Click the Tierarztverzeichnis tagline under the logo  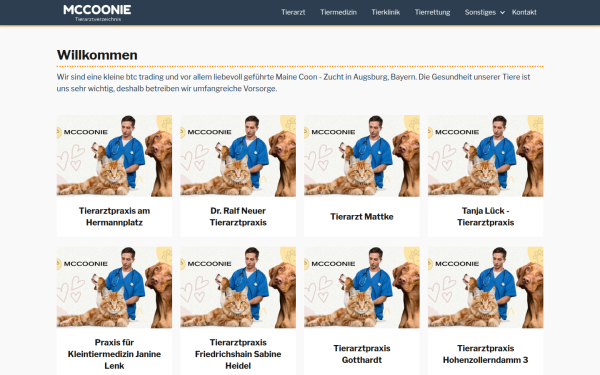[x=98, y=19]
